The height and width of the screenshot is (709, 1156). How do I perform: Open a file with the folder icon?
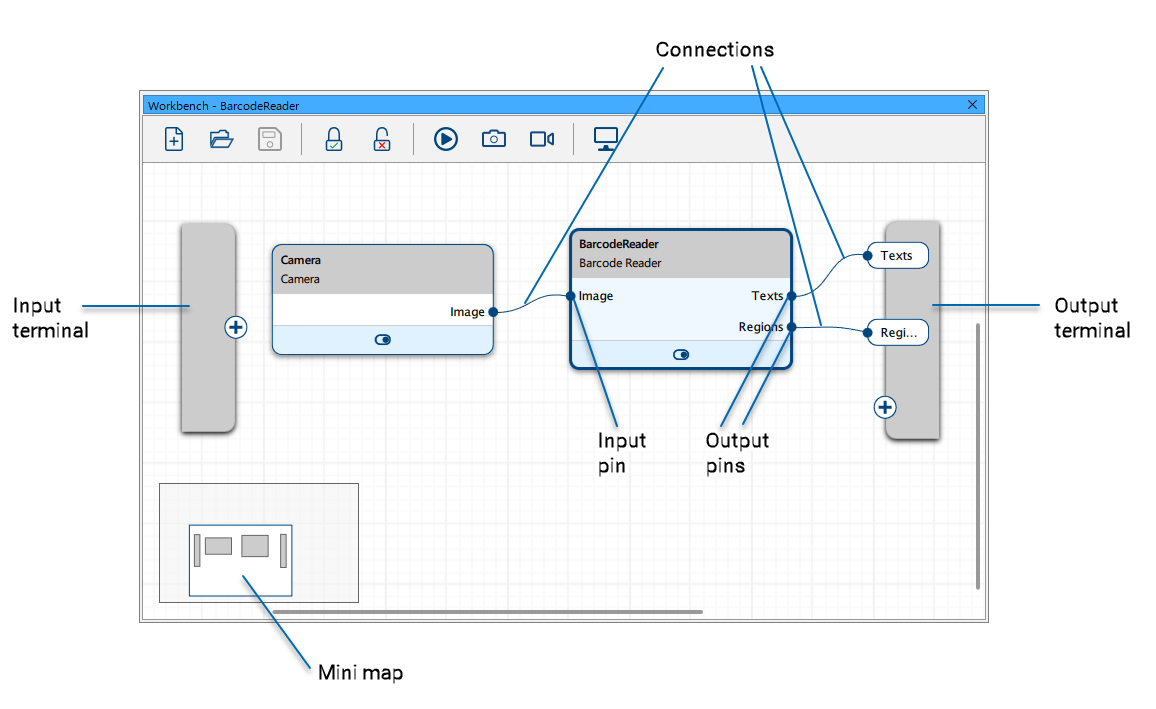tap(222, 139)
